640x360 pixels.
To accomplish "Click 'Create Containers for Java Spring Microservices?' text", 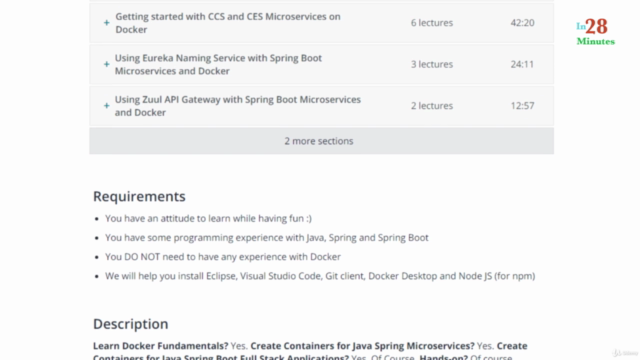I will (x=362, y=346).
